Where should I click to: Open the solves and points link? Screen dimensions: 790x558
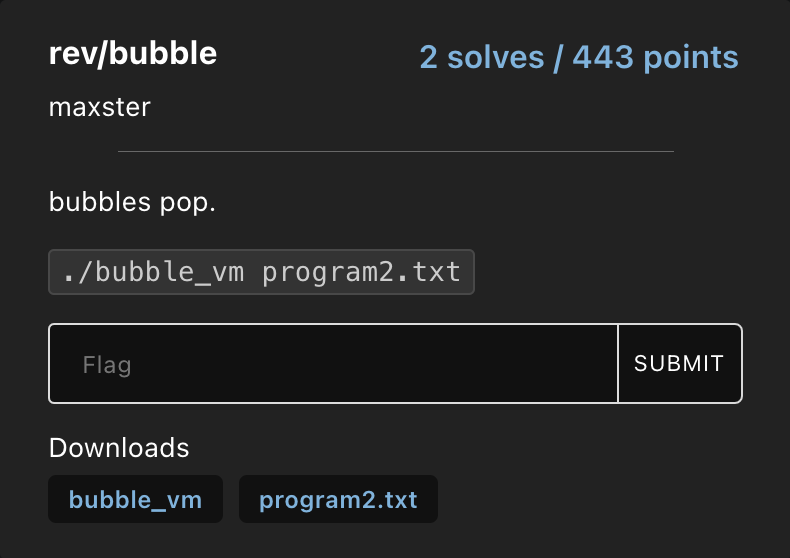coord(578,57)
